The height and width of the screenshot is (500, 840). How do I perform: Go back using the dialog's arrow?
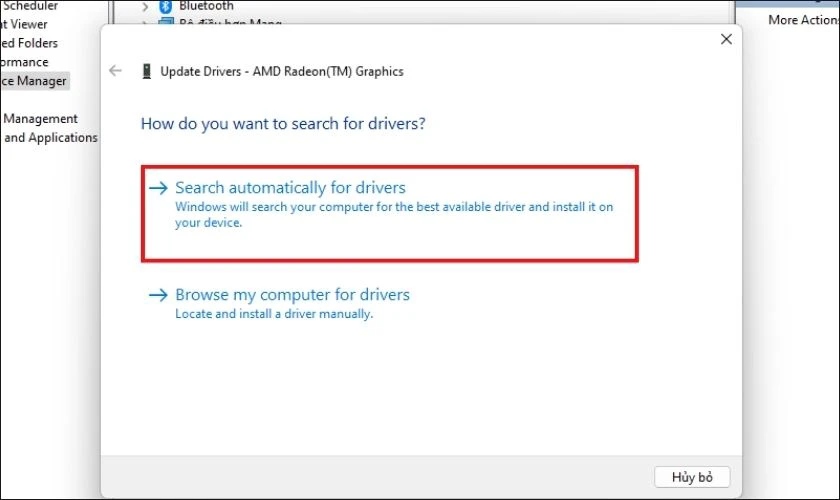point(115,71)
